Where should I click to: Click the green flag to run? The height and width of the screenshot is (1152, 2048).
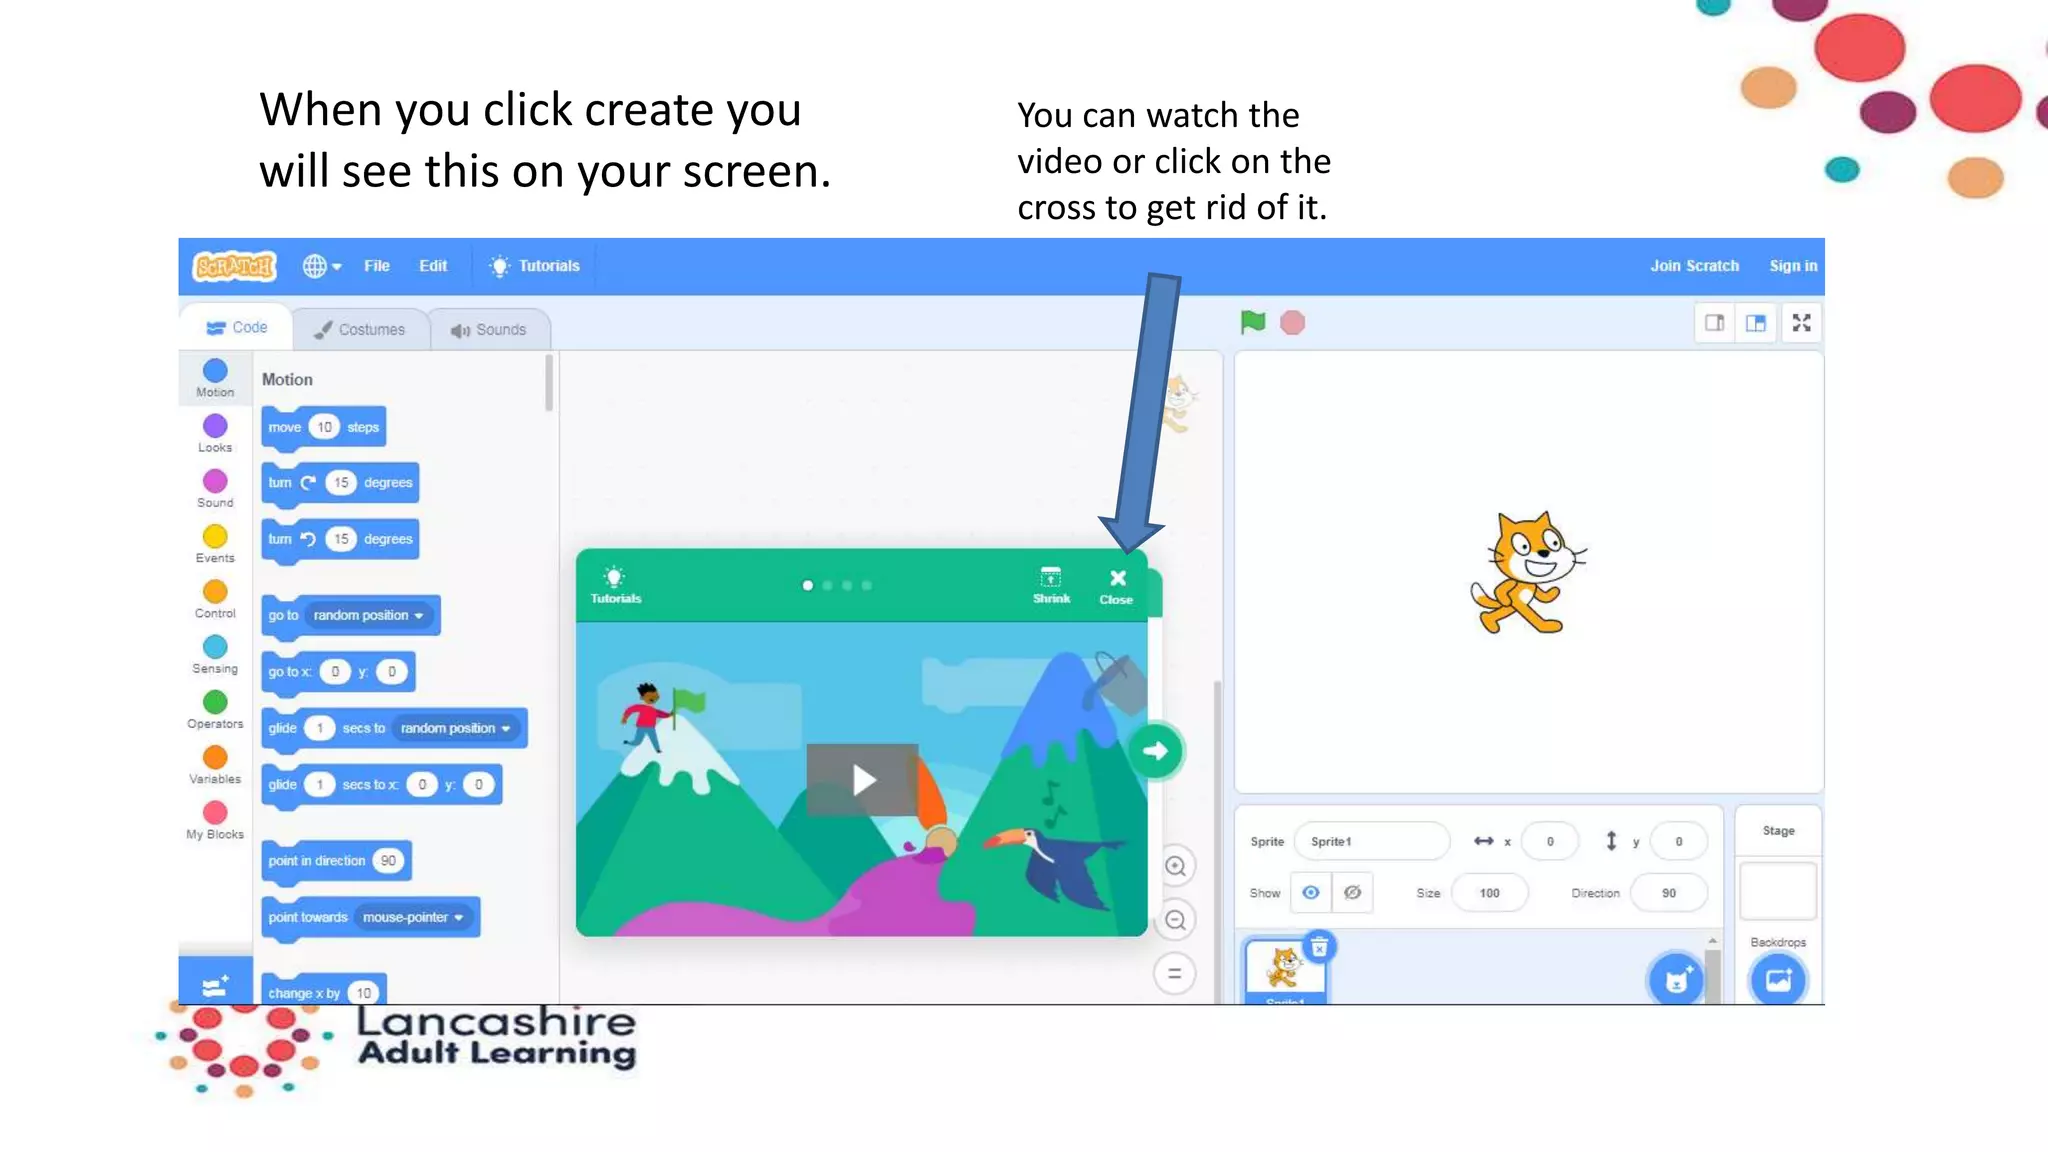1253,322
